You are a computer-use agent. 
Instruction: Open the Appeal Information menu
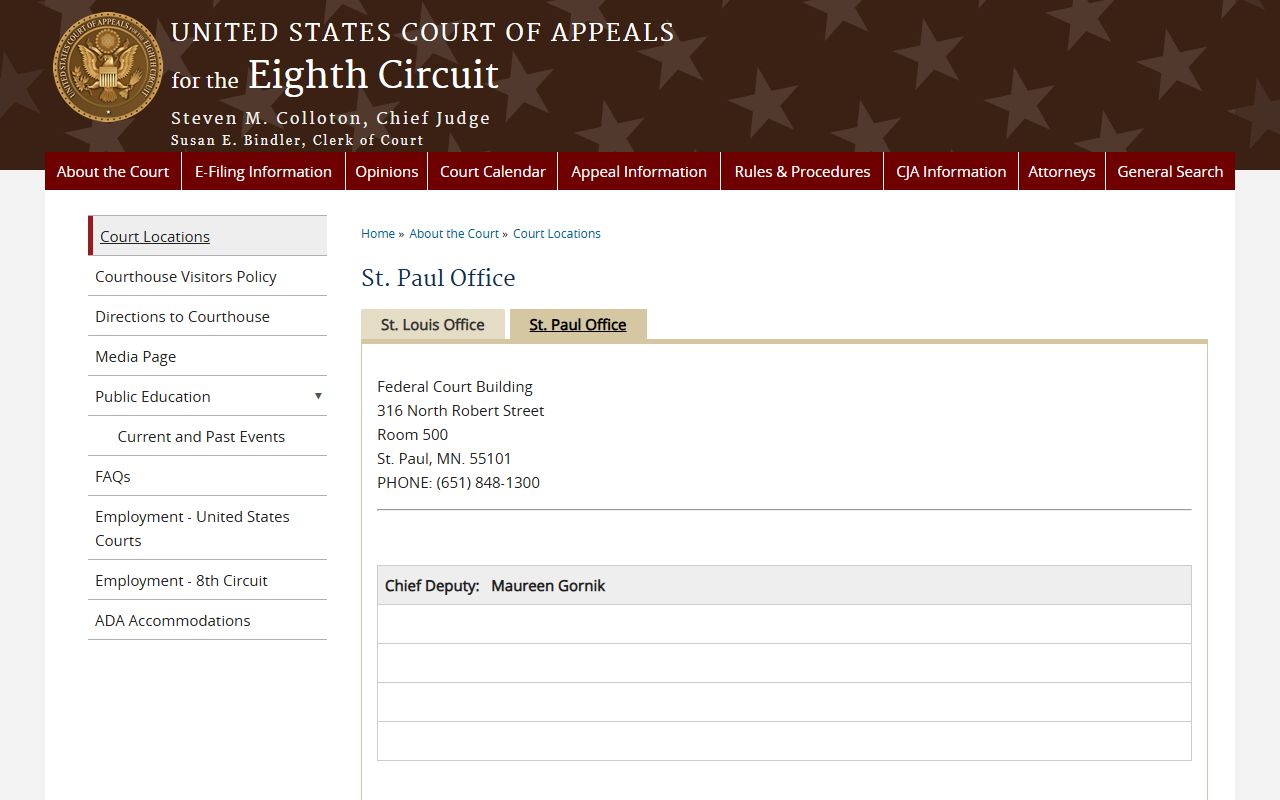pos(639,171)
